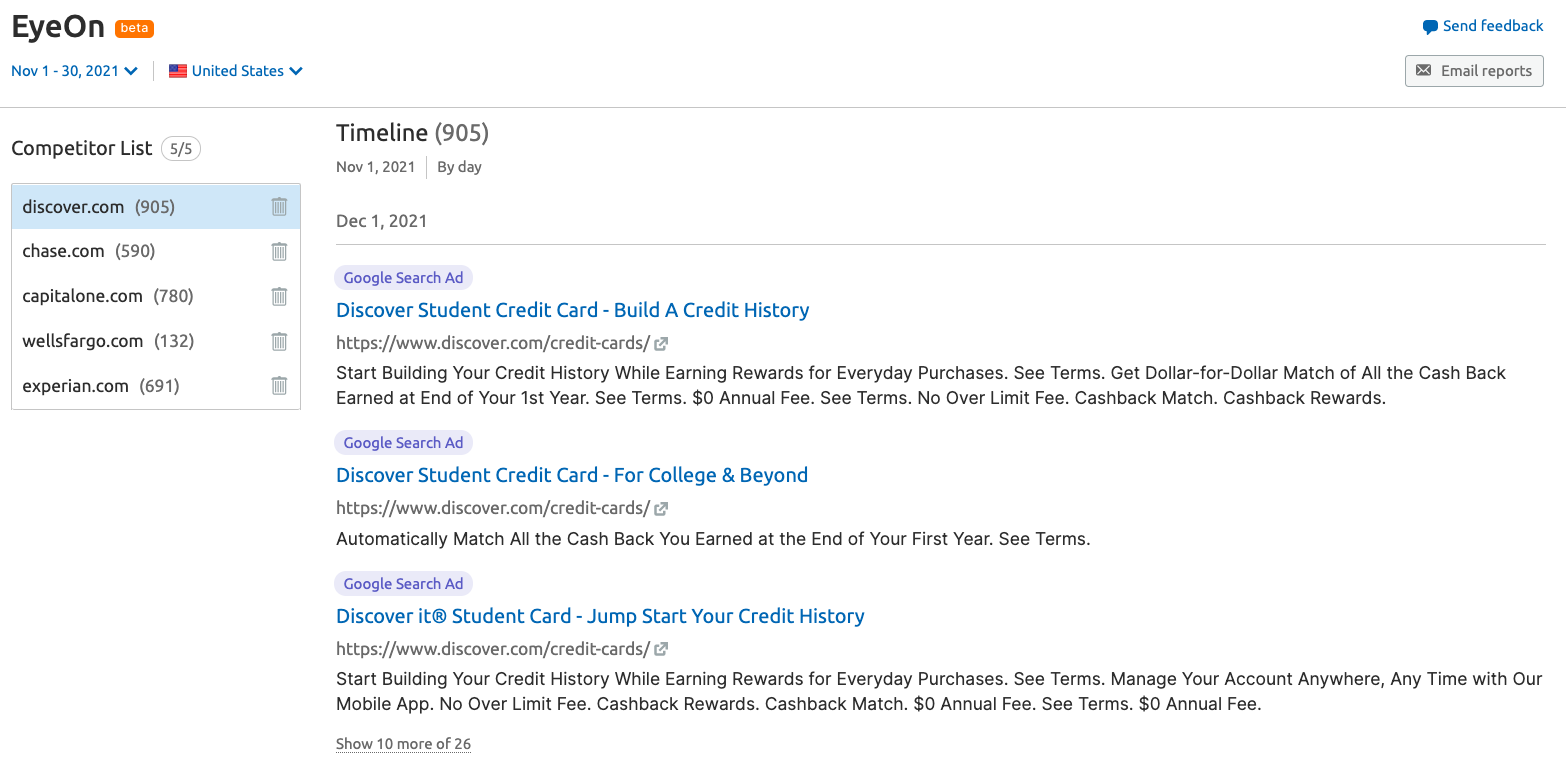Viewport: 1566px width, 784px height.
Task: Open external link icon for Jump Start ad URL
Action: [661, 649]
